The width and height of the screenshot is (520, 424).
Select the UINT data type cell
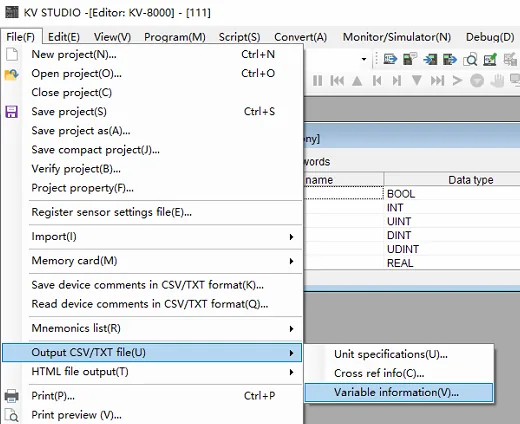click(452, 221)
